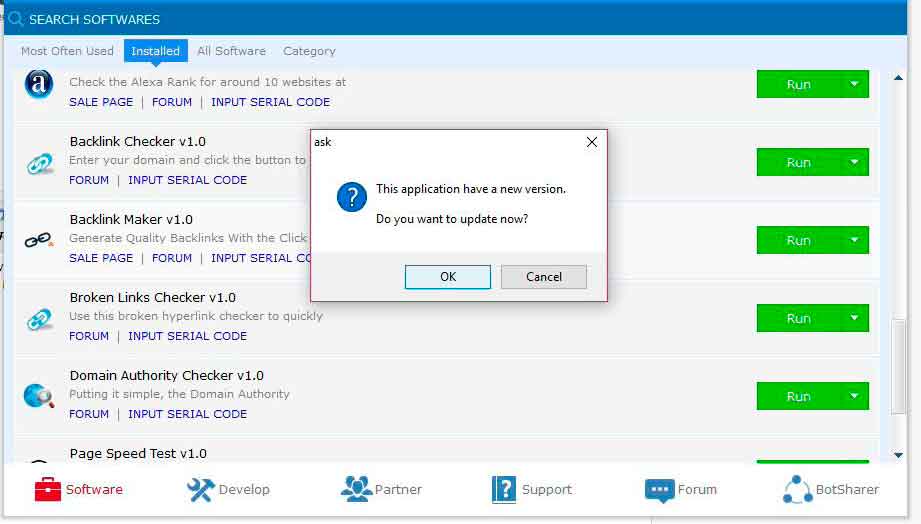This screenshot has width=921, height=524.
Task: Click the Alexa Rank app icon
Action: (x=39, y=85)
